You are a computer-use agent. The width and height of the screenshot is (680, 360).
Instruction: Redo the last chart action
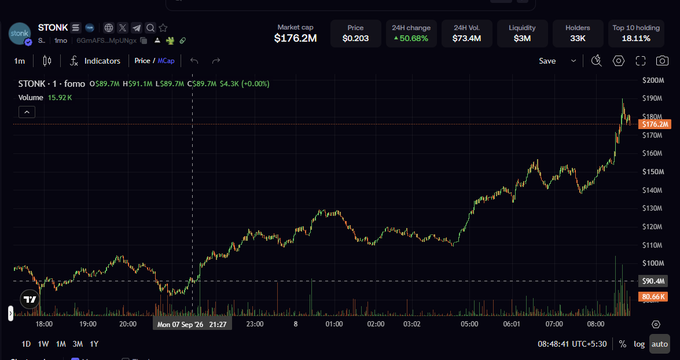pos(216,61)
